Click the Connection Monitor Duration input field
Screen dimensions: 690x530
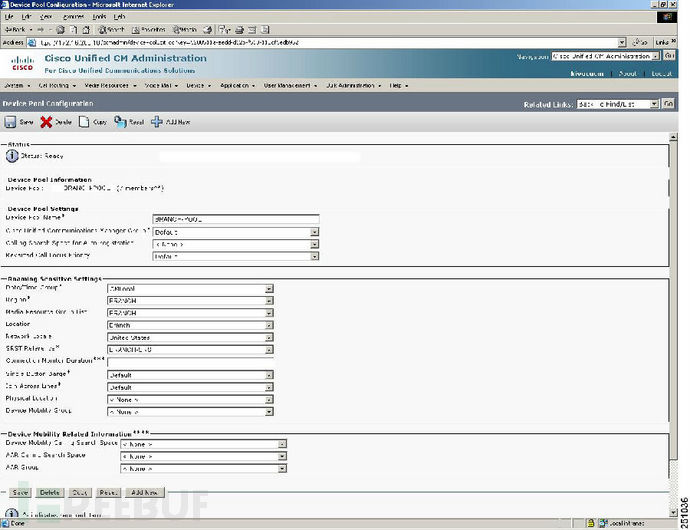(190, 362)
